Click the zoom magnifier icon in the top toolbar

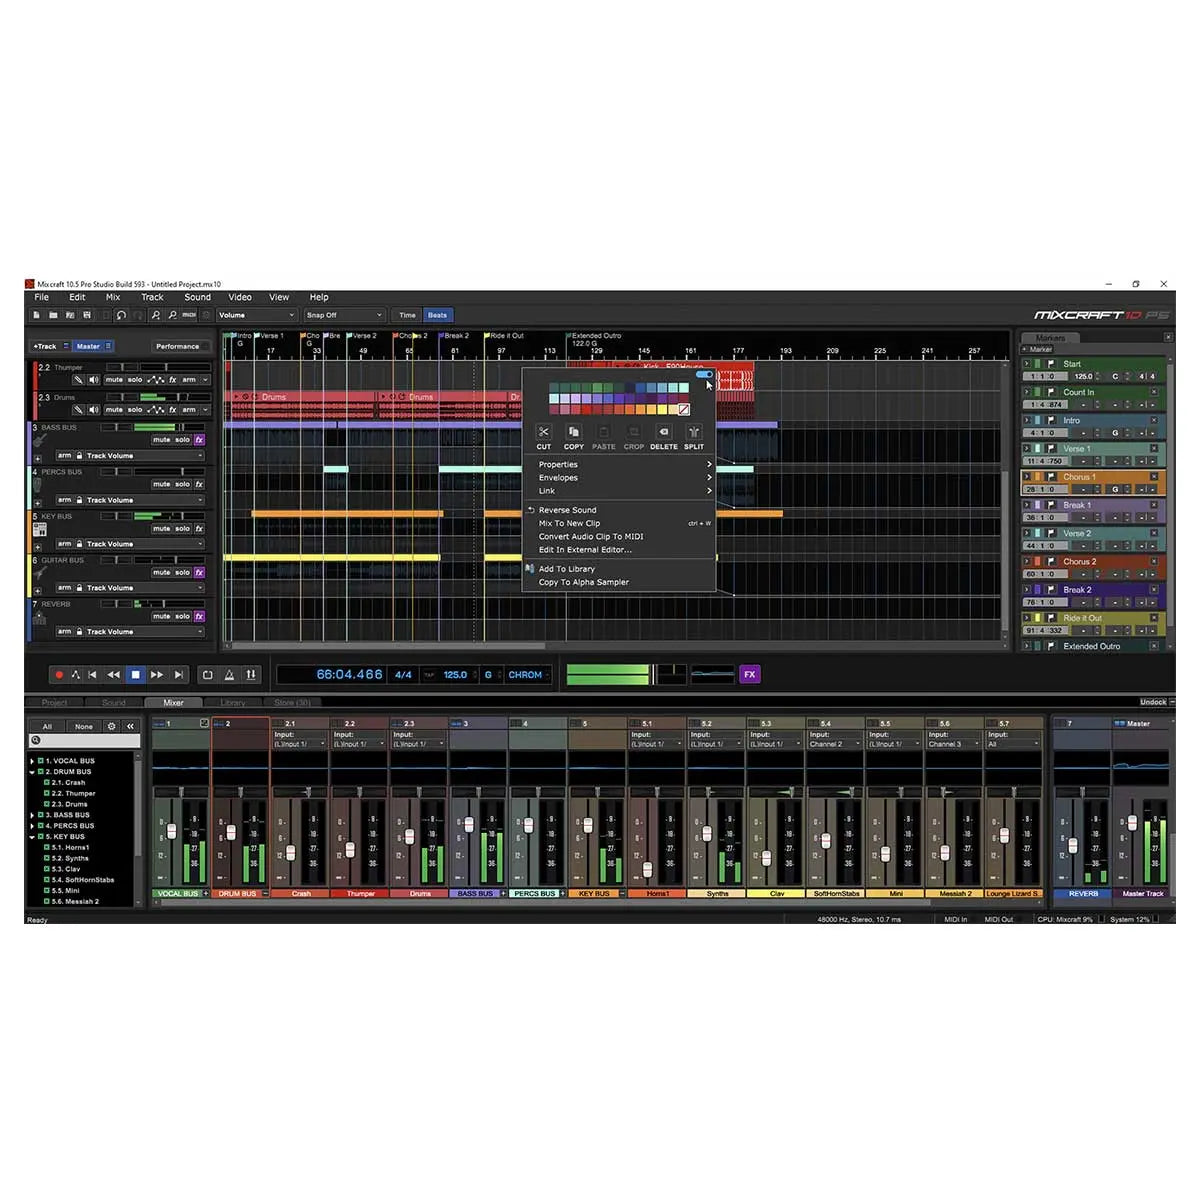[156, 315]
